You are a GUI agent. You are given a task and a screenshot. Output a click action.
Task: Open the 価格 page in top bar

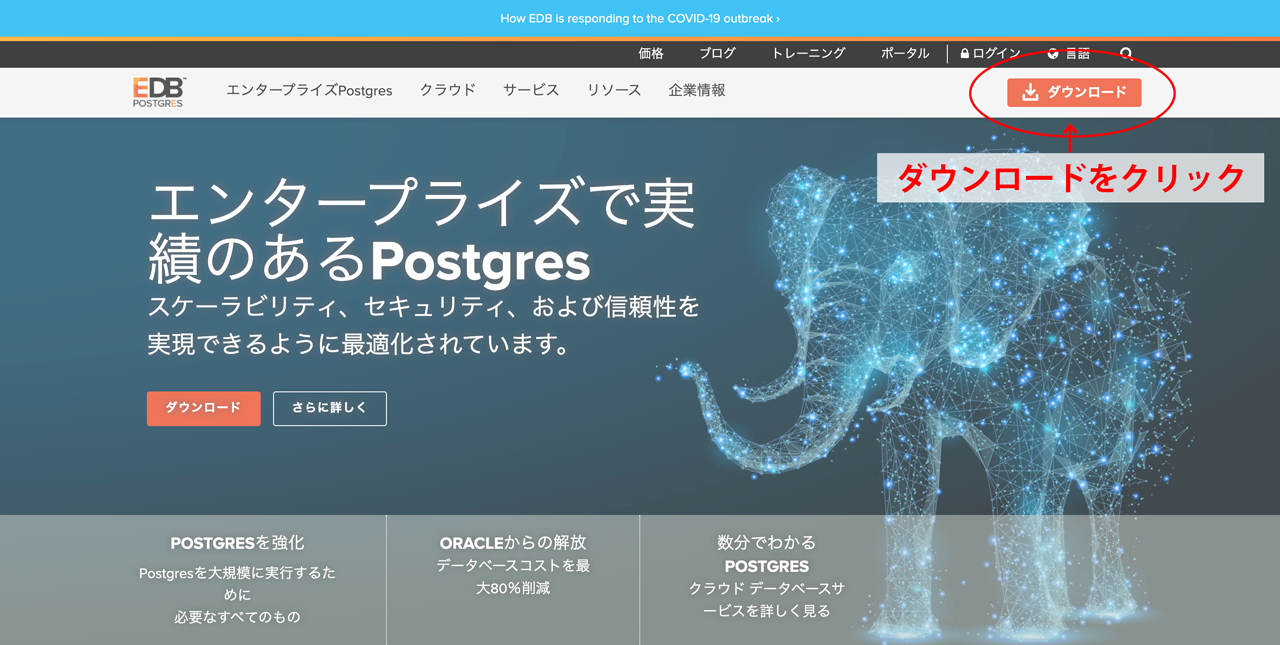click(651, 53)
